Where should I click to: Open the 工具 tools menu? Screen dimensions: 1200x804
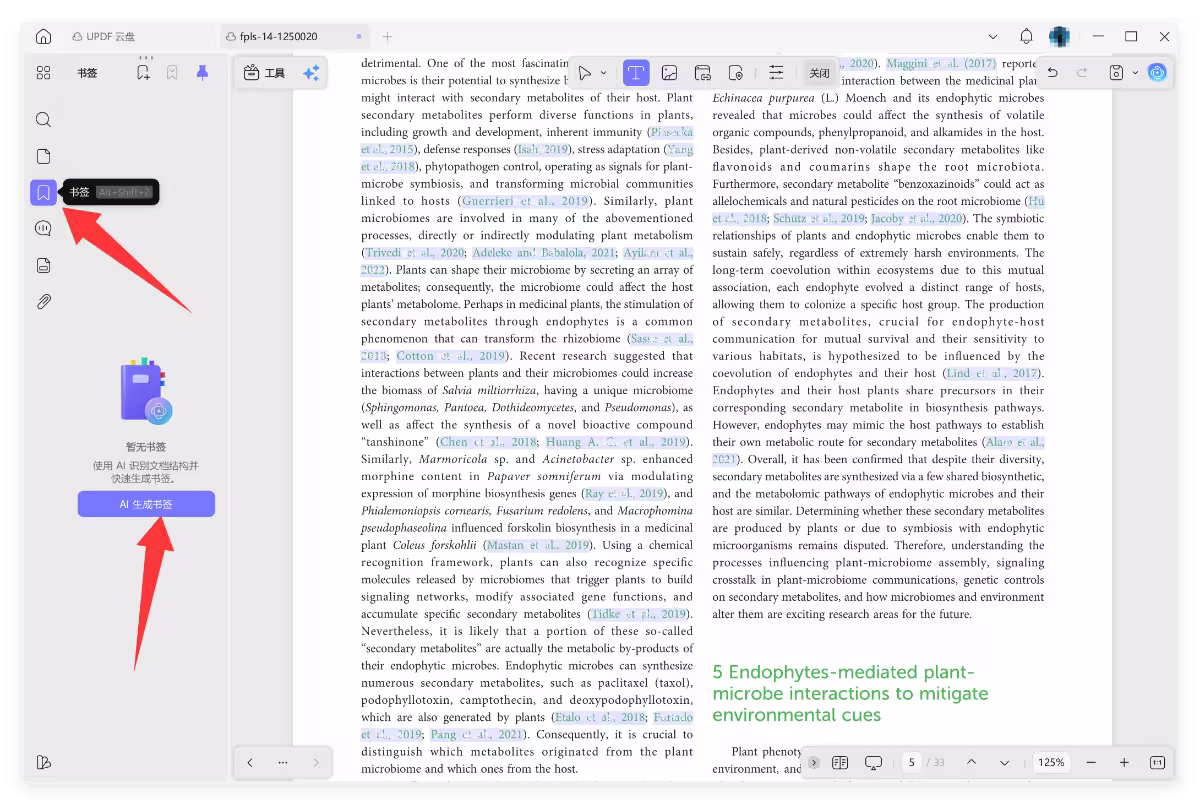click(x=265, y=73)
